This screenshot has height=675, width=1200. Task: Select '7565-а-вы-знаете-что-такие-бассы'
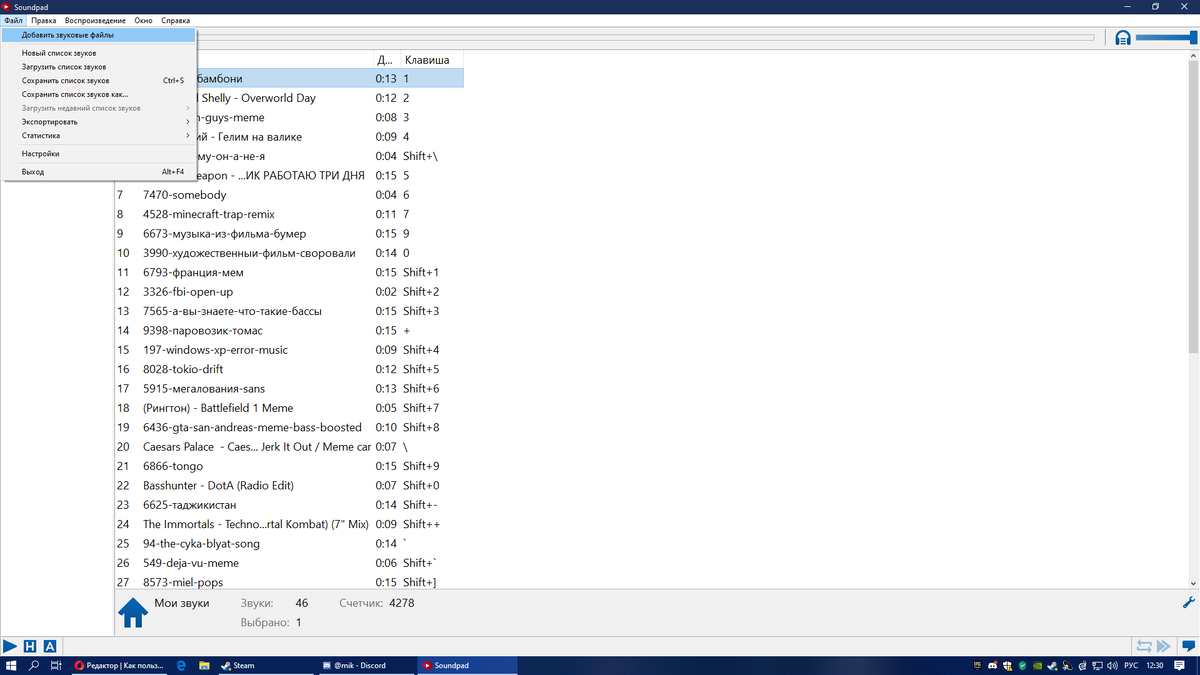click(289, 311)
